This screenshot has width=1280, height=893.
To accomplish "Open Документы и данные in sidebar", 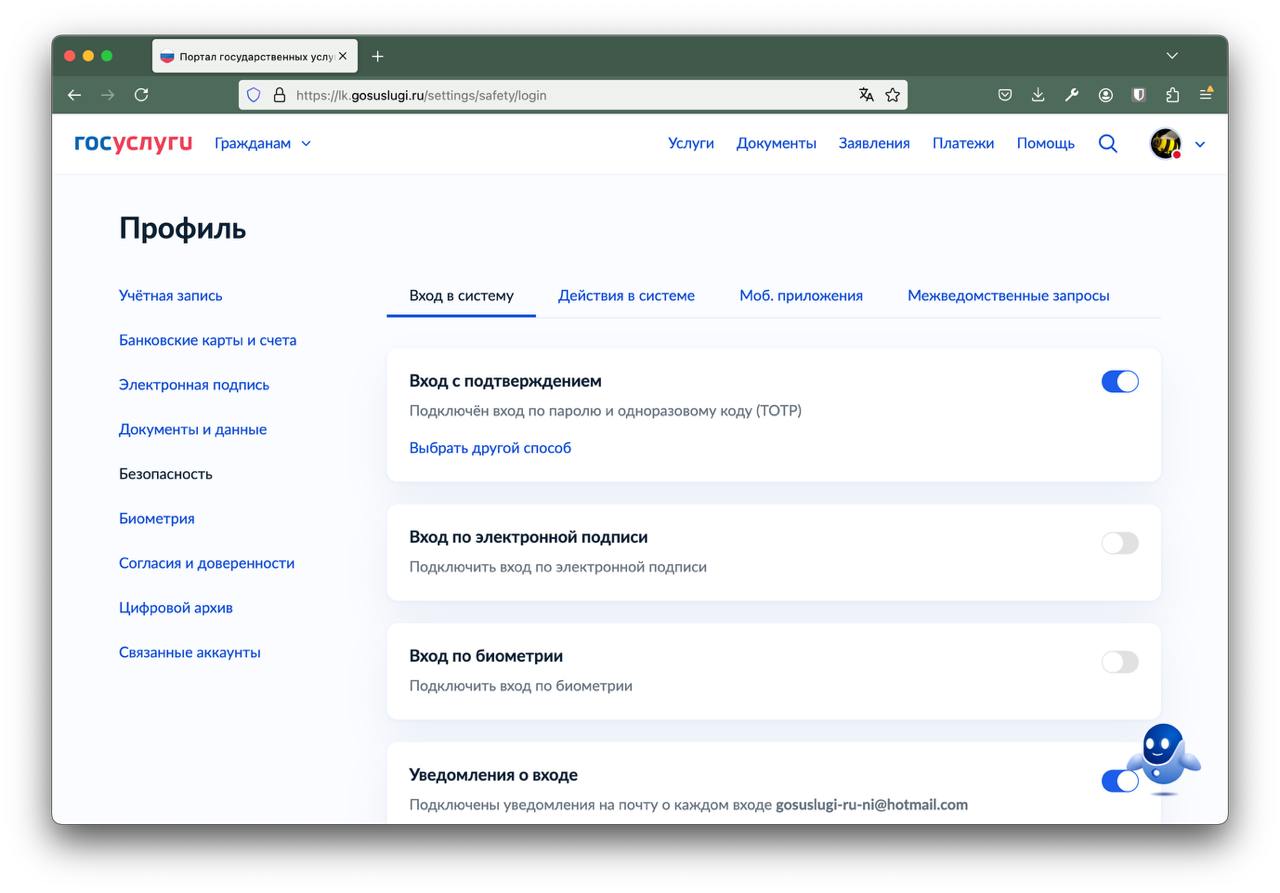I will point(193,429).
